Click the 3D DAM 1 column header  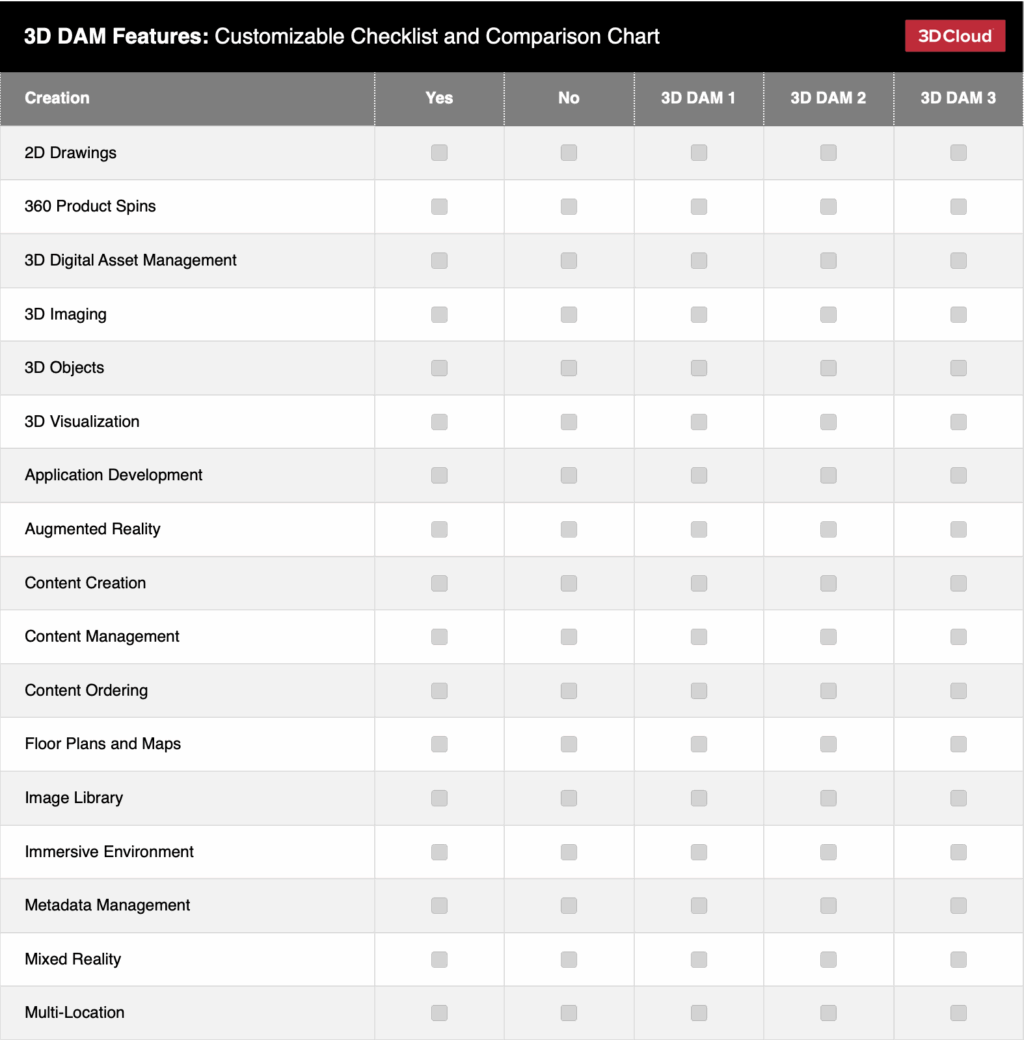(x=698, y=98)
